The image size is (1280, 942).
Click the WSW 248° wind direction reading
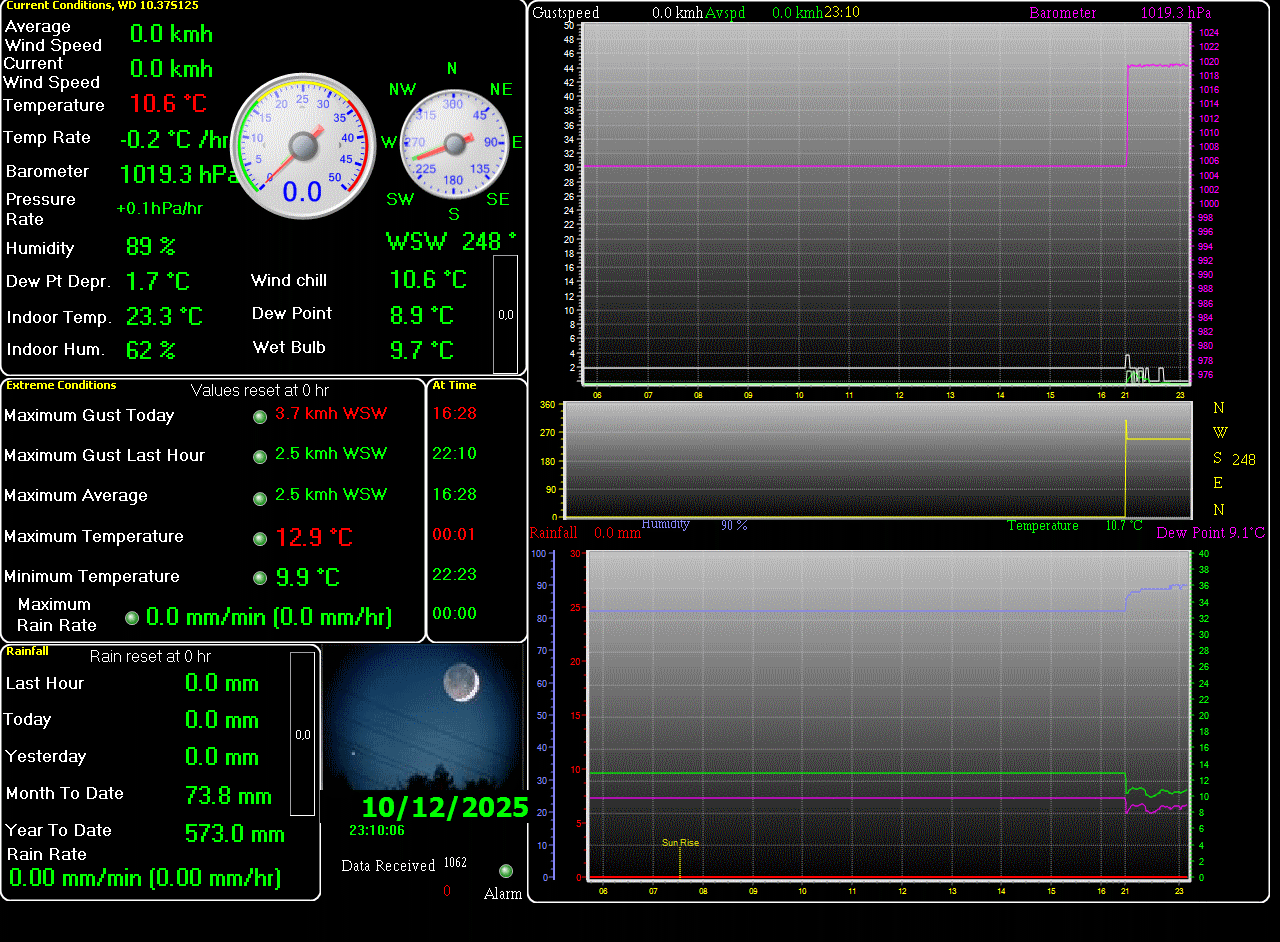451,241
